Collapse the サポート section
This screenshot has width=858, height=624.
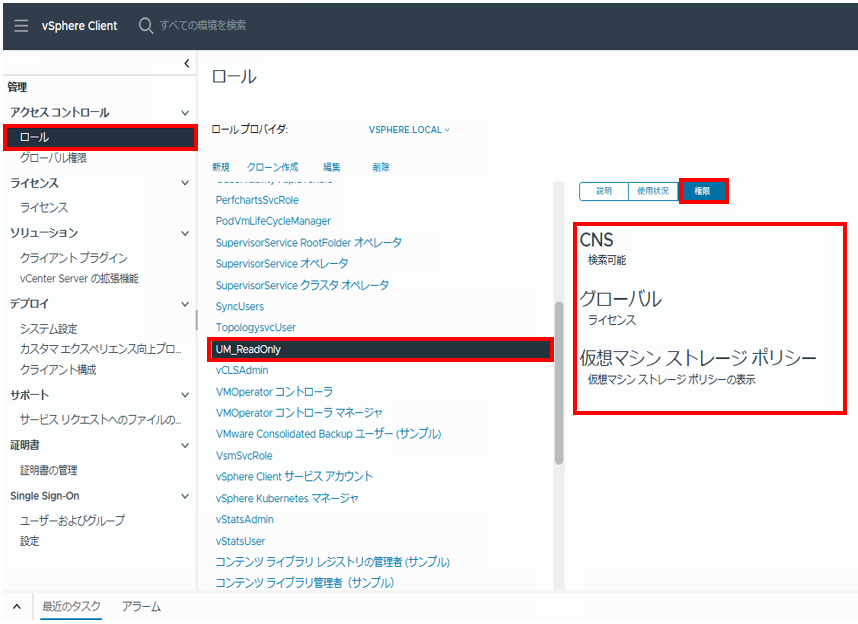pos(185,395)
